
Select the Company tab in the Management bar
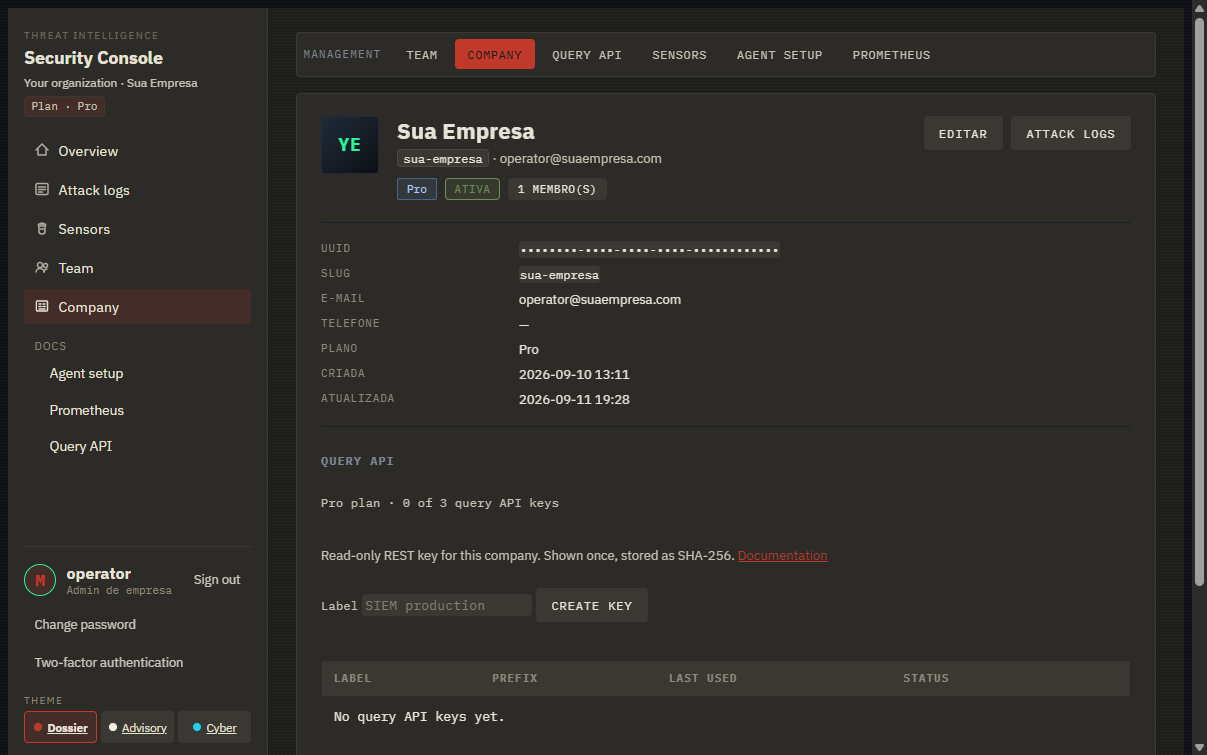point(495,55)
